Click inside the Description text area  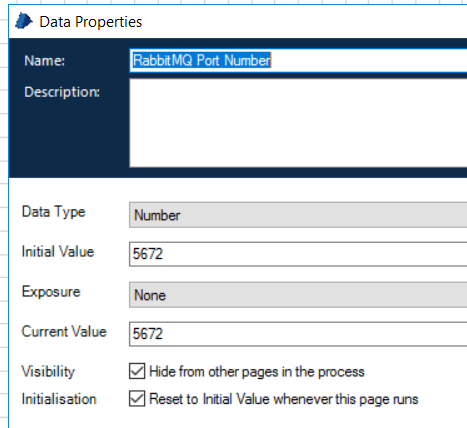(x=298, y=123)
